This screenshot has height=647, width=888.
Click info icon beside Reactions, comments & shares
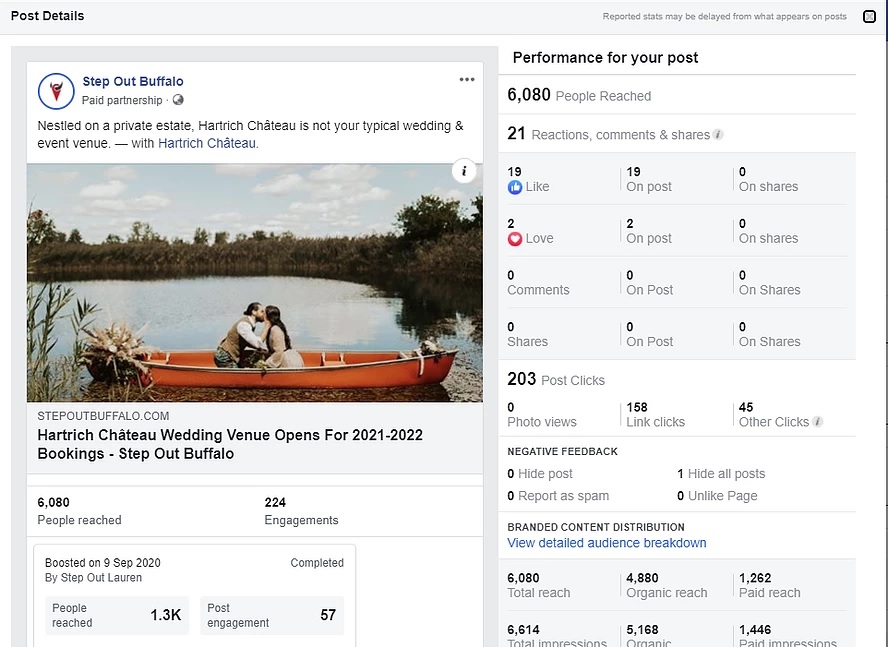718,134
